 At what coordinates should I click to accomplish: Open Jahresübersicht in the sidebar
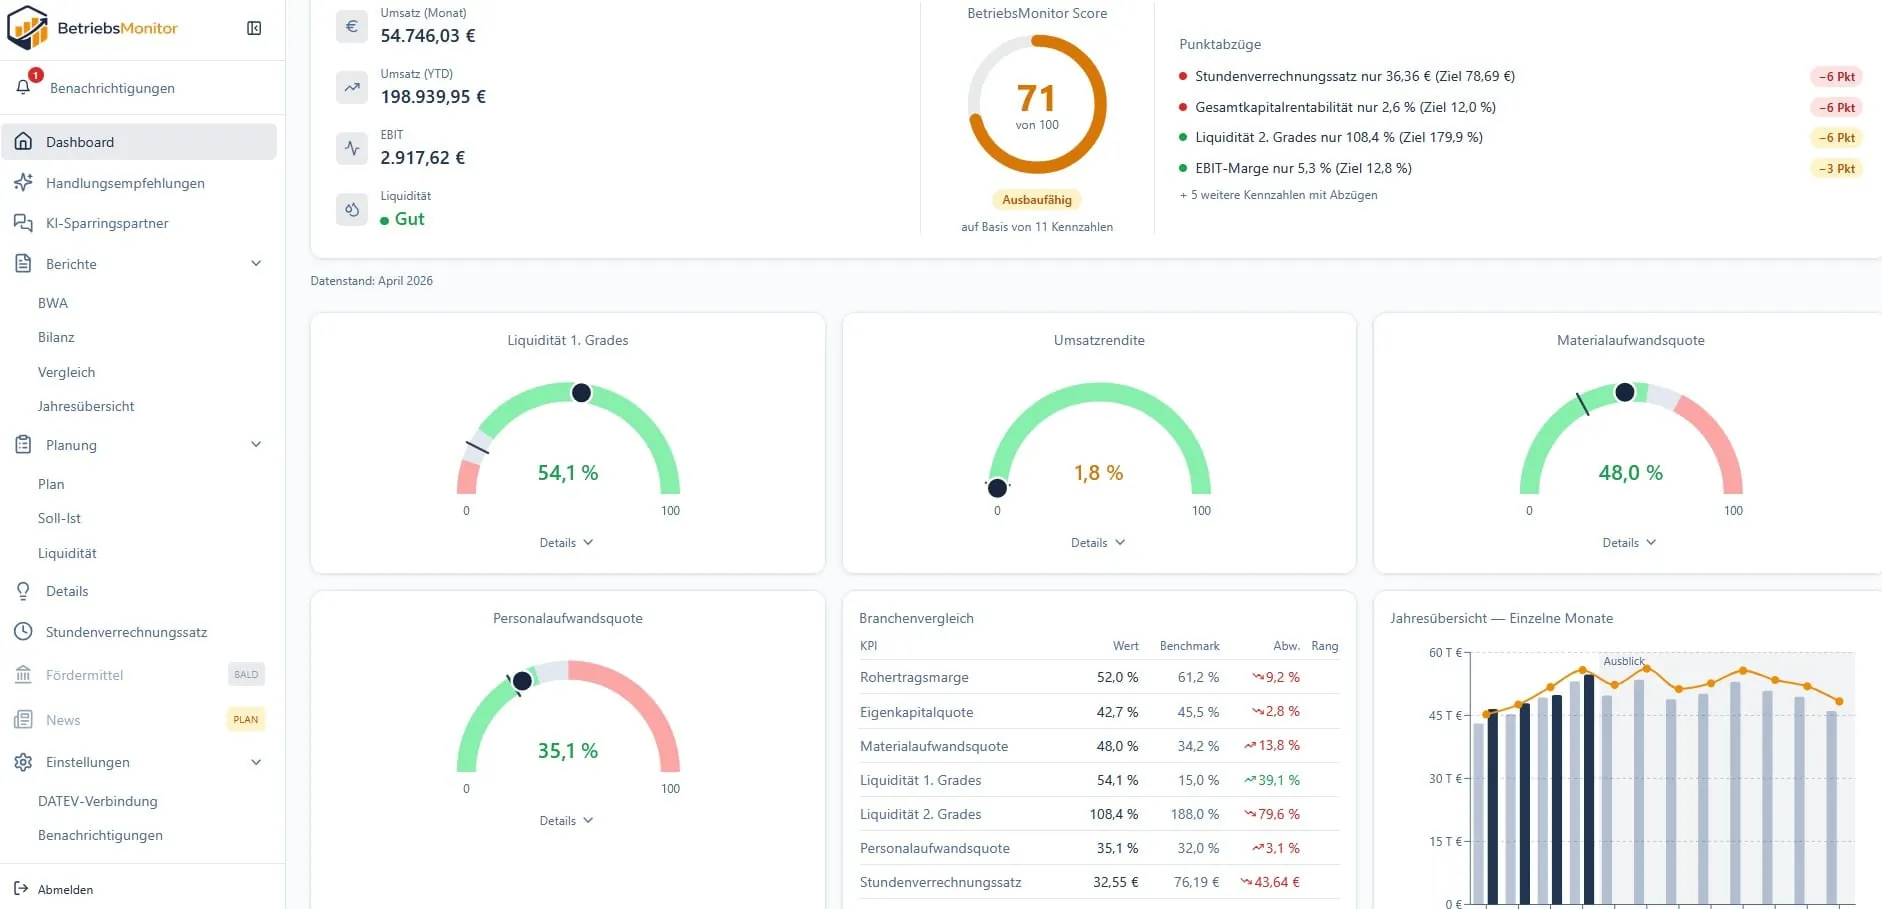86,406
